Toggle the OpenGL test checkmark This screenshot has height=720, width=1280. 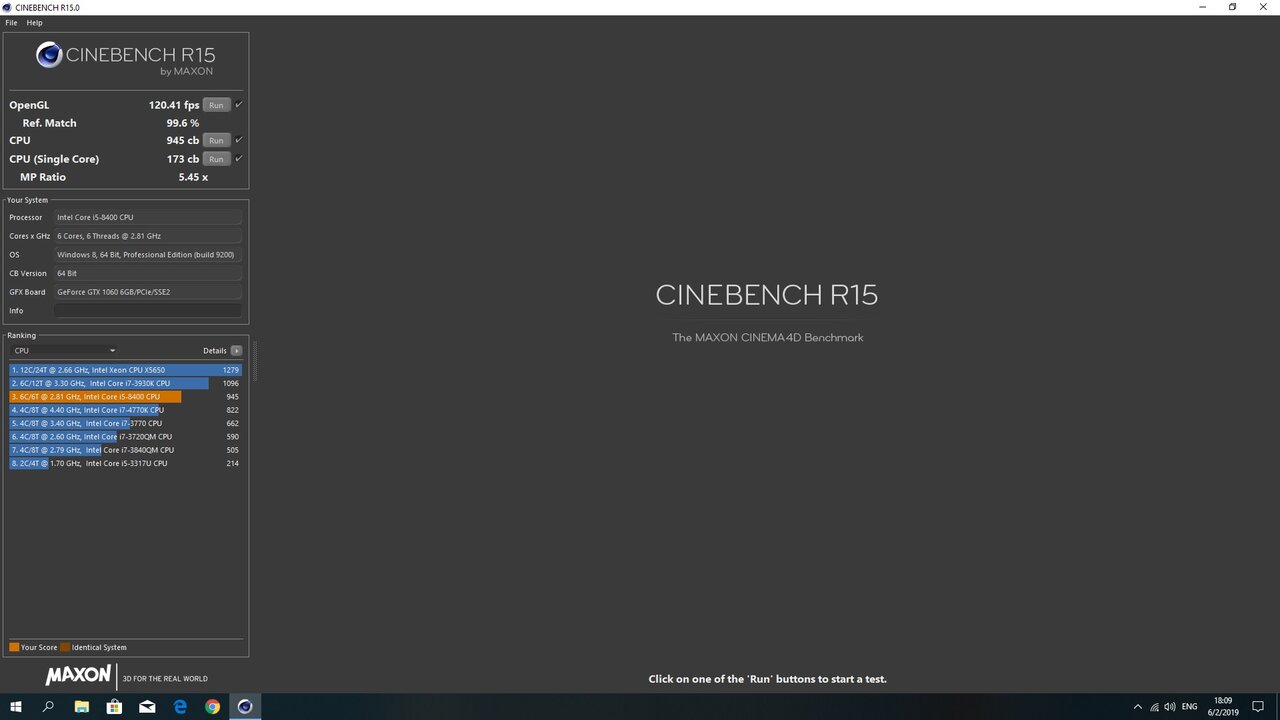click(239, 104)
